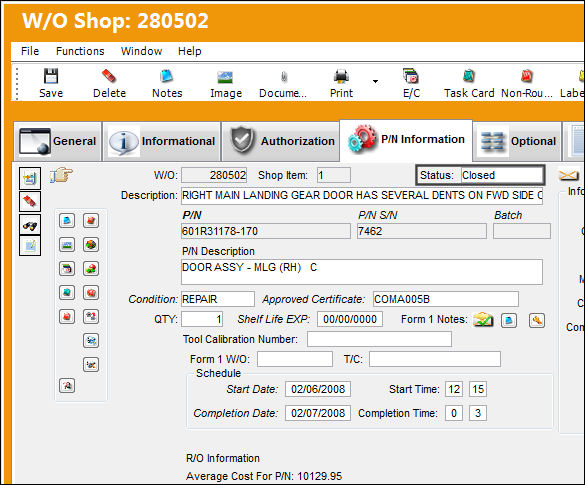
Task: Click the Shop Item field
Action: click(x=334, y=175)
